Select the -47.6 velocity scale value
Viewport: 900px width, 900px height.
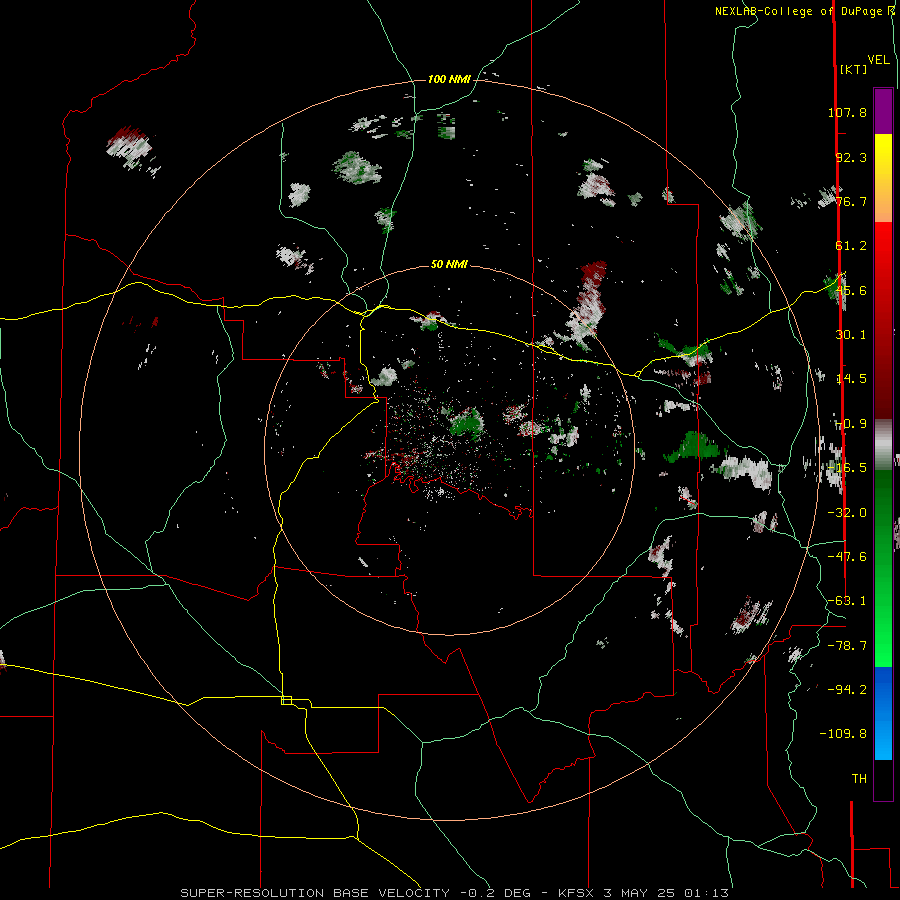click(x=847, y=557)
